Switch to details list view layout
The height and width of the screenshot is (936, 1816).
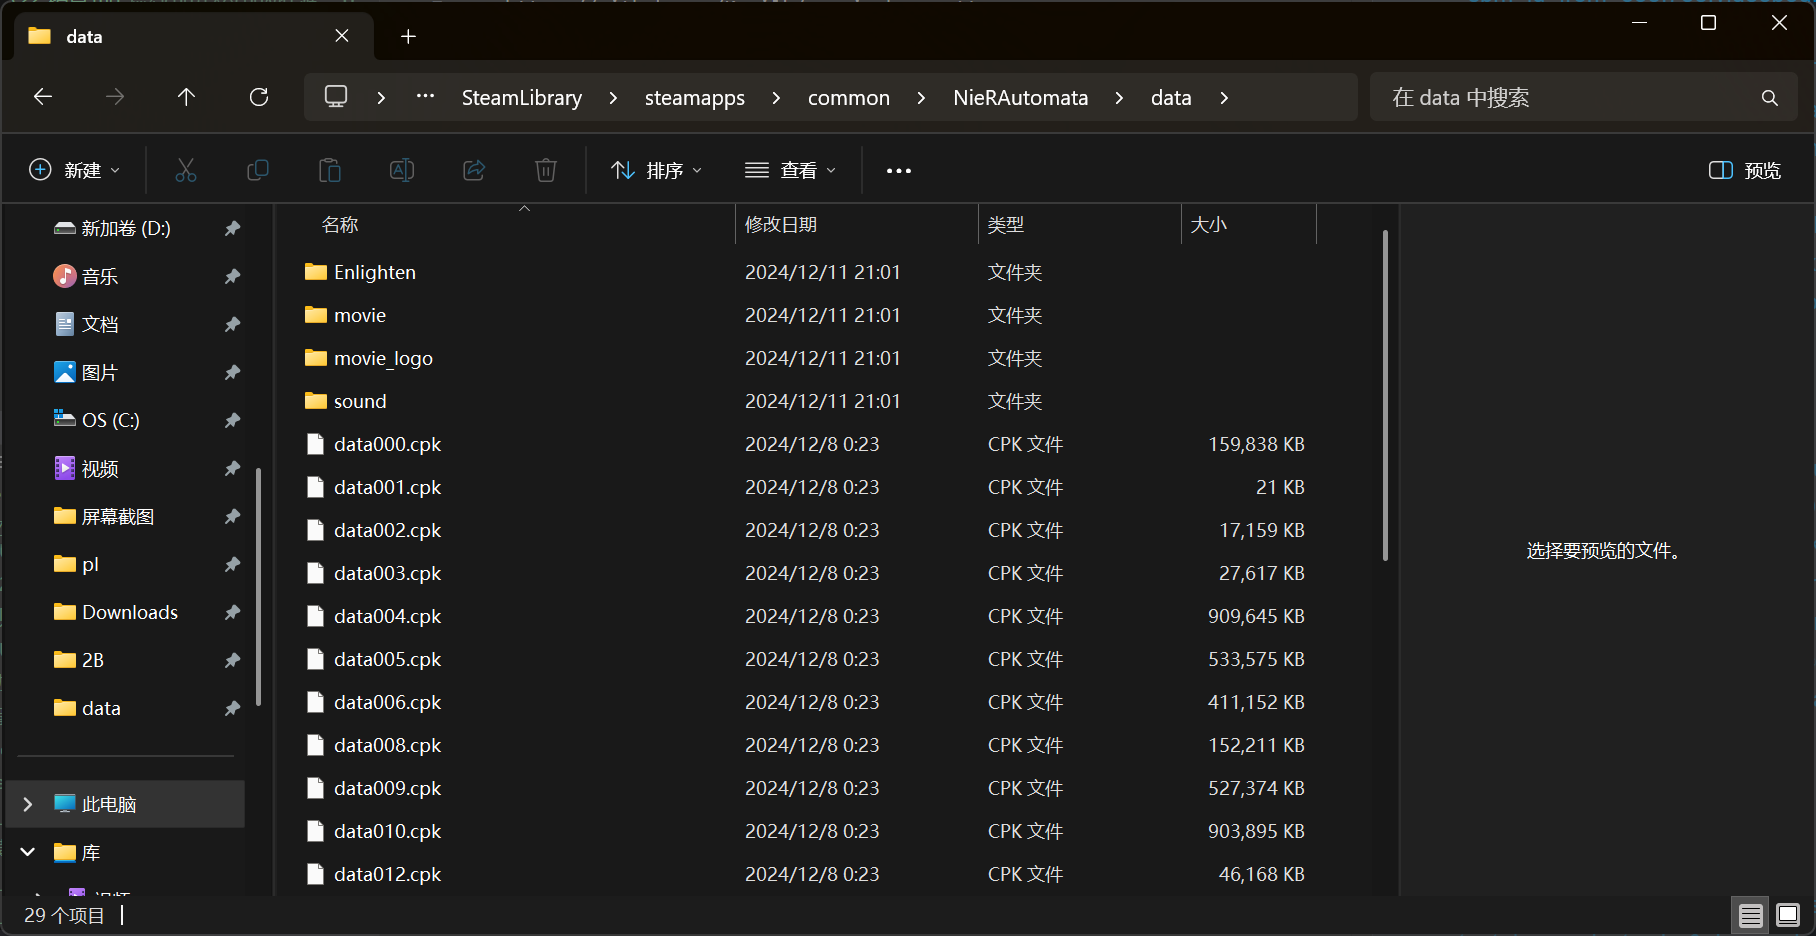pos(1750,915)
